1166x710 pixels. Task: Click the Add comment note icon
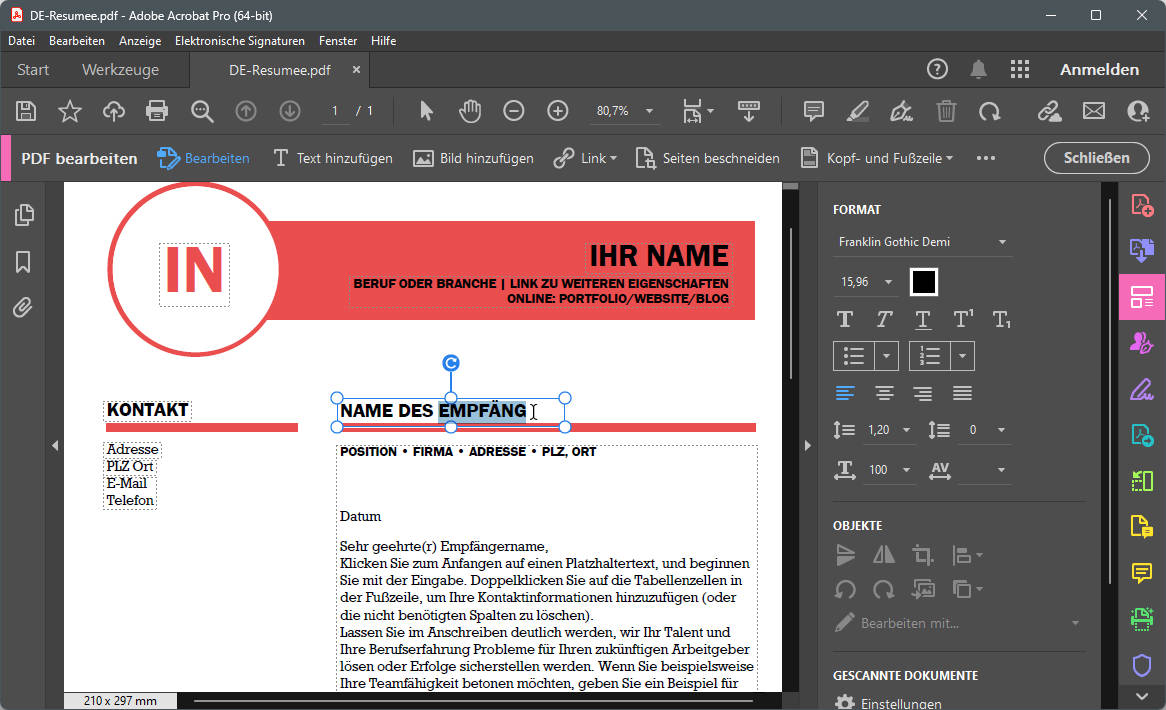pos(814,111)
